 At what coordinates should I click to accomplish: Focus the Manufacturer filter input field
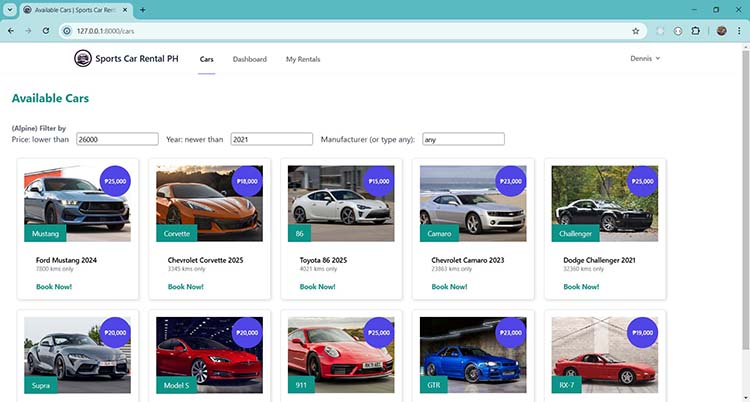tap(463, 139)
